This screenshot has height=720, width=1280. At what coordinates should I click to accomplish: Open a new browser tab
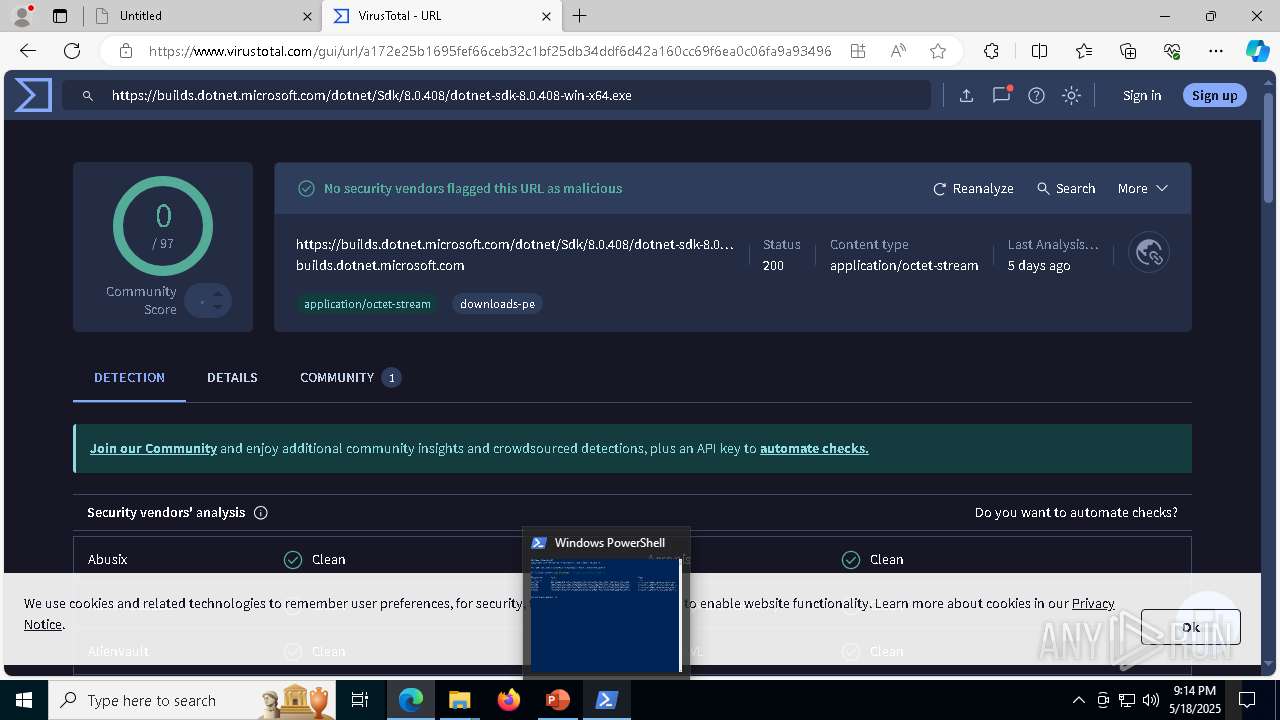point(580,16)
